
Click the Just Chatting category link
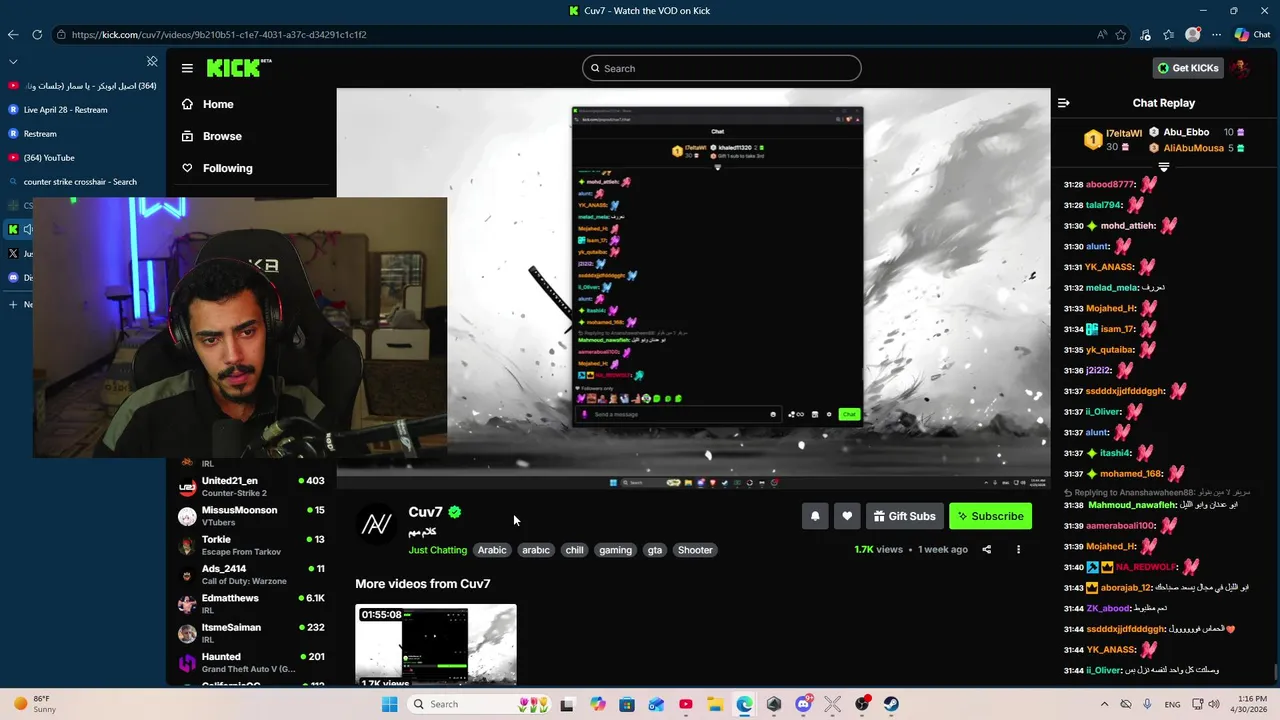click(x=437, y=550)
